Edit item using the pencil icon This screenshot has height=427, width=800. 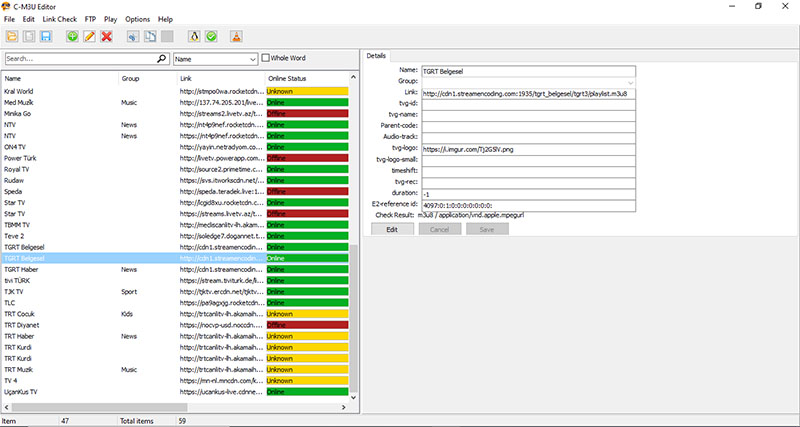point(89,36)
